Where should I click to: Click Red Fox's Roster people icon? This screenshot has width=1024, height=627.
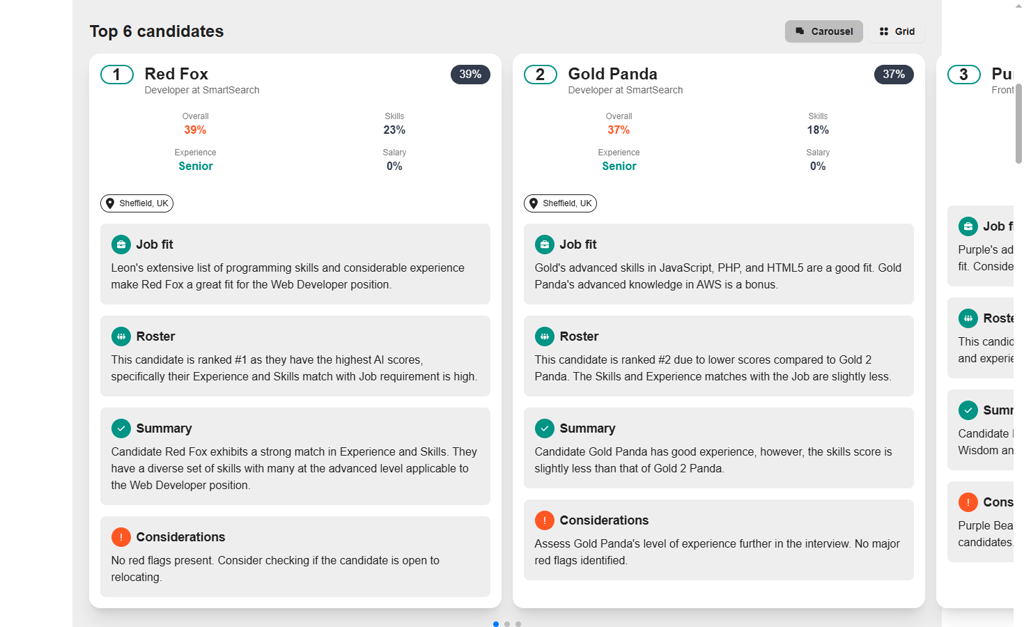pos(121,336)
